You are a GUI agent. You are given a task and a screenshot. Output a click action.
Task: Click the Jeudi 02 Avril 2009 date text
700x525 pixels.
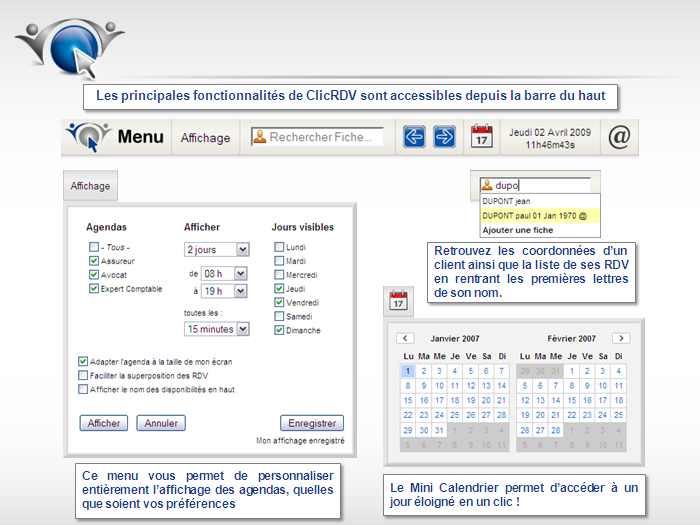tap(550, 133)
